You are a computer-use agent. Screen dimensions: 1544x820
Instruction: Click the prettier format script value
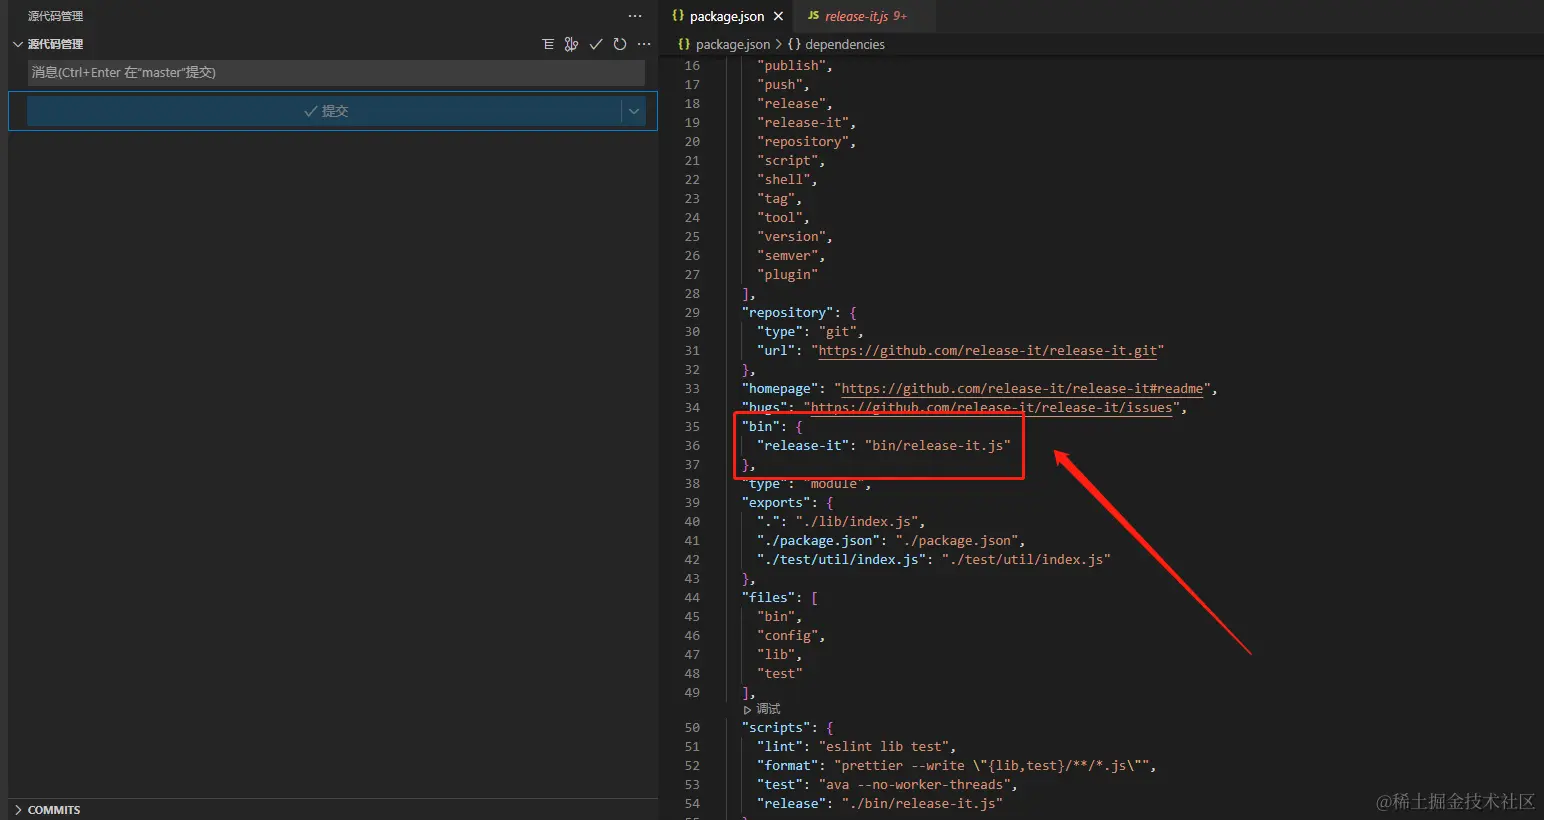(x=991, y=766)
